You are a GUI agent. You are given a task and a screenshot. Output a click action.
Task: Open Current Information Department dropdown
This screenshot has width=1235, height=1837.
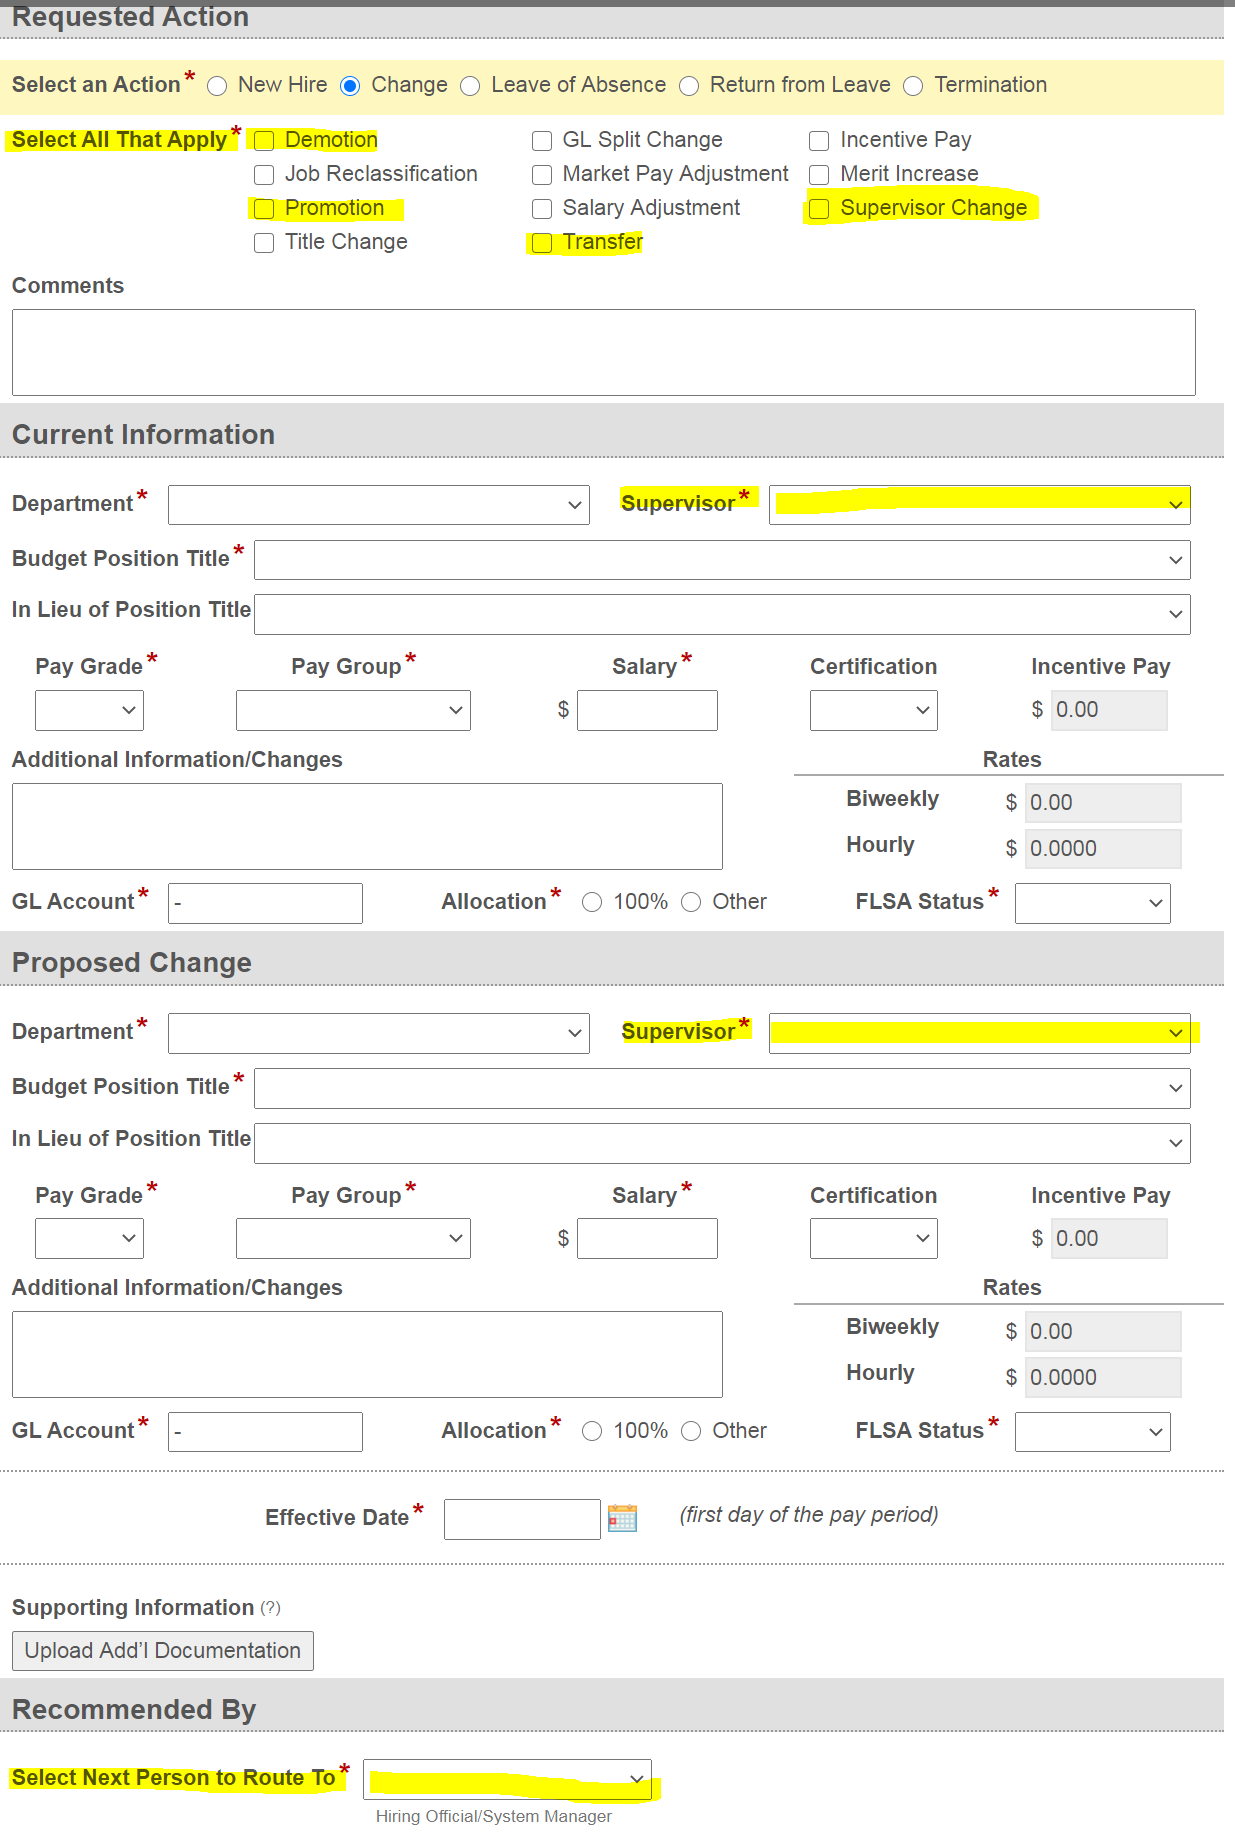point(378,505)
